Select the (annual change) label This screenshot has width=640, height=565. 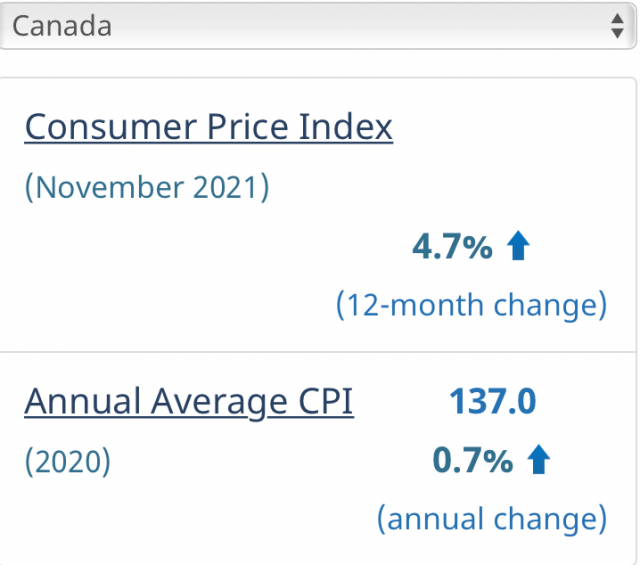[491, 518]
